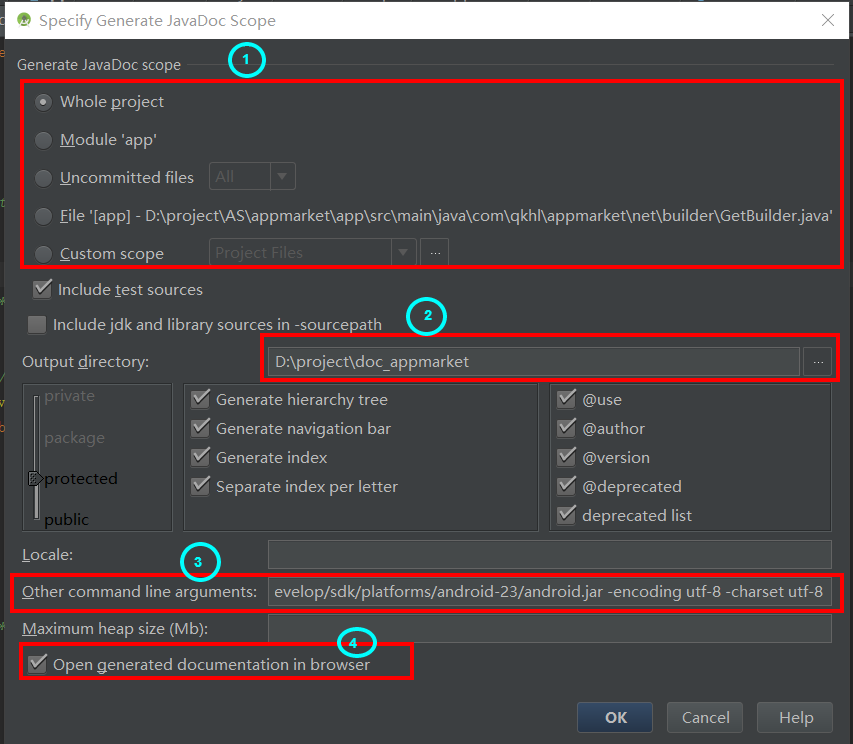Toggle Generate navigation bar checkbox
This screenshot has width=853, height=744.
click(201, 428)
